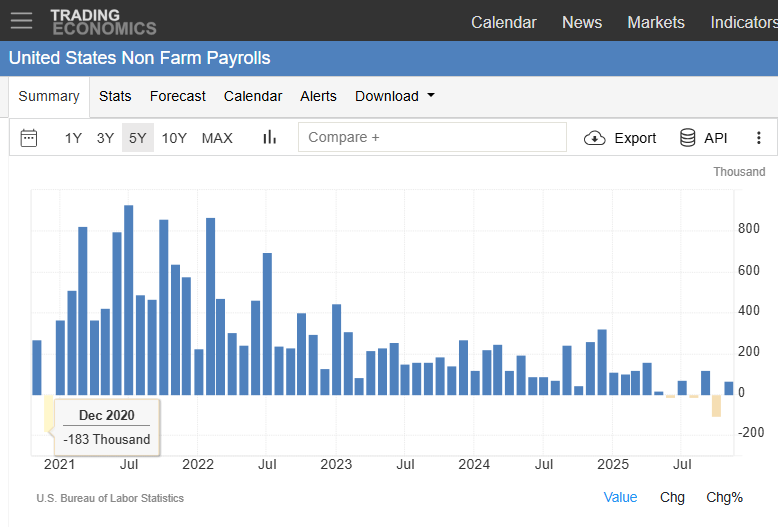Click the API database icon
Viewport: 778px width, 527px height.
tap(687, 137)
